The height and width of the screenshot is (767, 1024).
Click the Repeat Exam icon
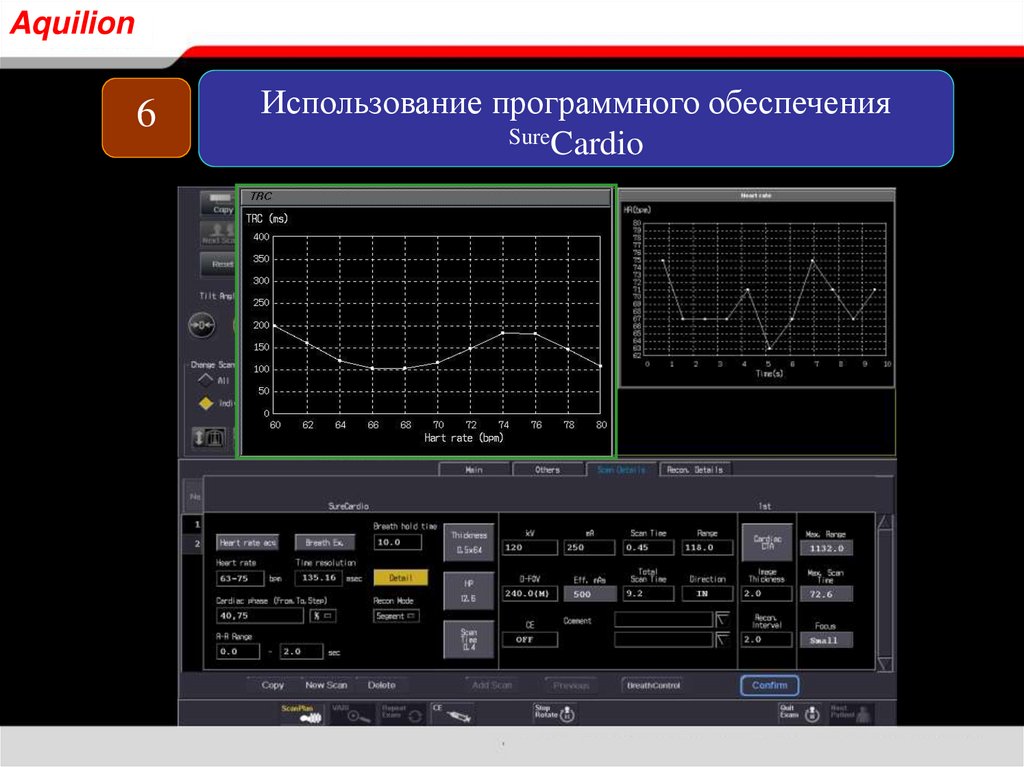click(x=402, y=713)
